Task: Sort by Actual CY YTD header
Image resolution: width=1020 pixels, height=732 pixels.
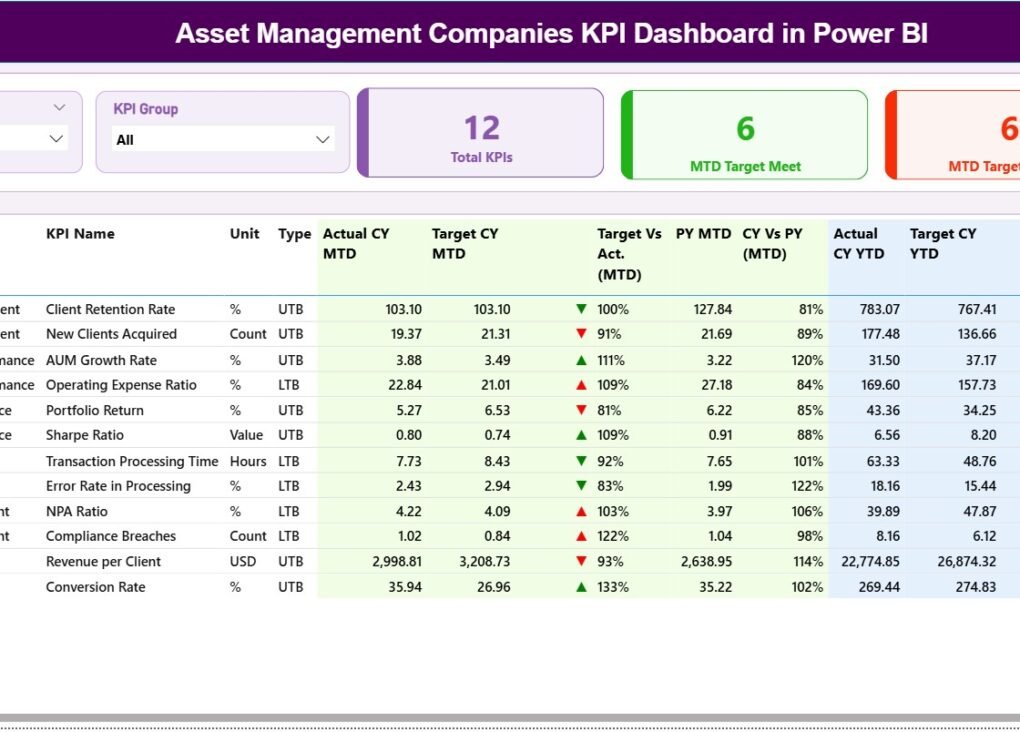Action: point(859,243)
